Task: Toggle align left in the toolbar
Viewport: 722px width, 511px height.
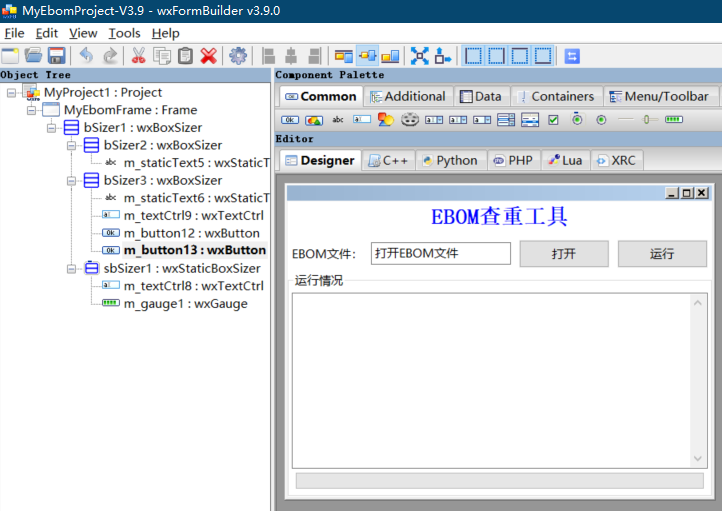Action: pos(268,56)
